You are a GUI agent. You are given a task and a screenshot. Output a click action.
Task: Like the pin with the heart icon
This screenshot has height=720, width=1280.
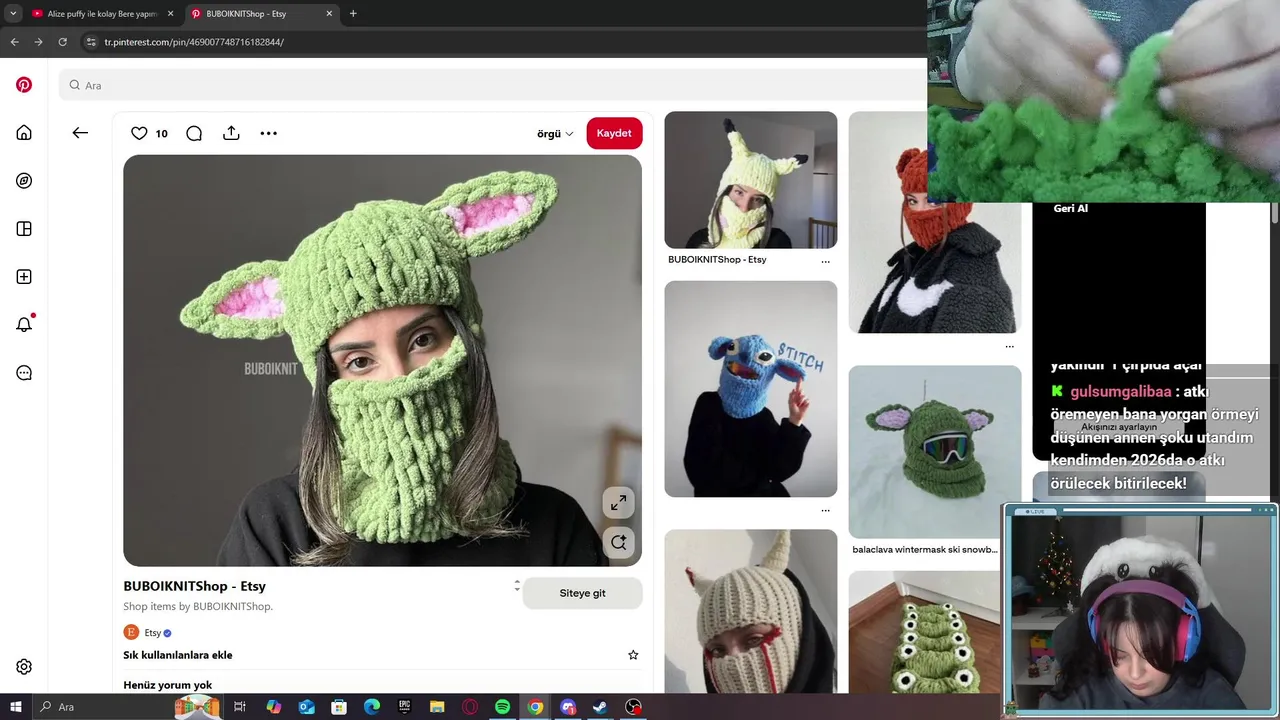(139, 133)
